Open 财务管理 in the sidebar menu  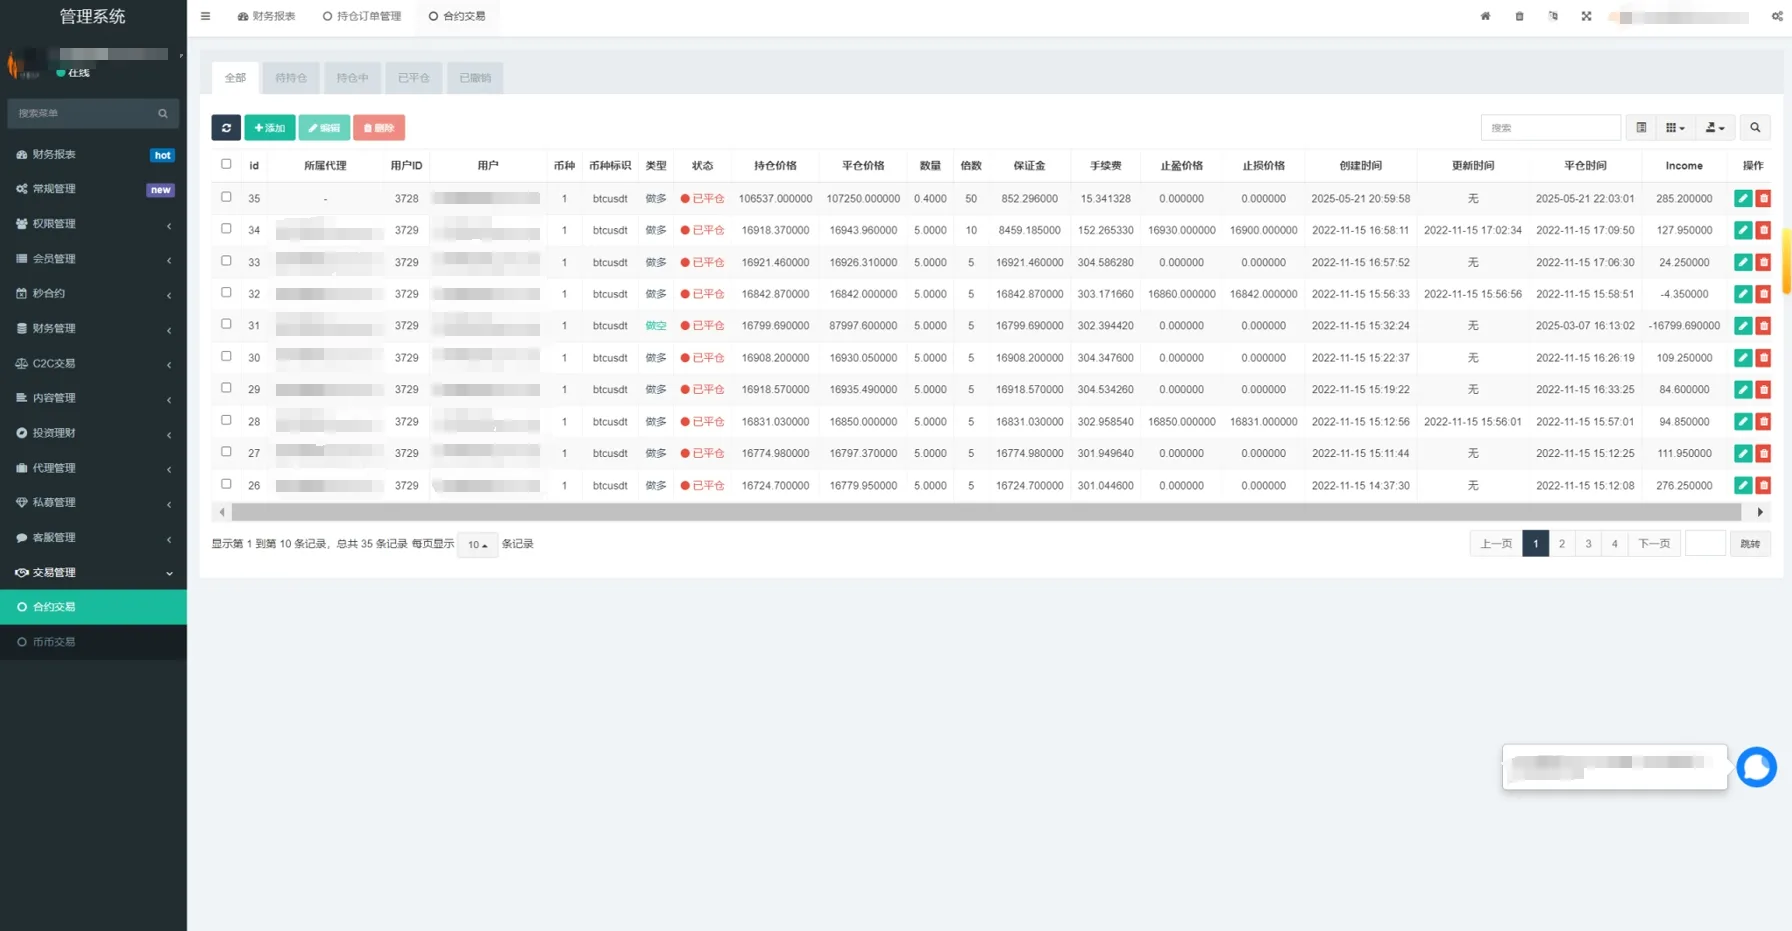(x=54, y=328)
